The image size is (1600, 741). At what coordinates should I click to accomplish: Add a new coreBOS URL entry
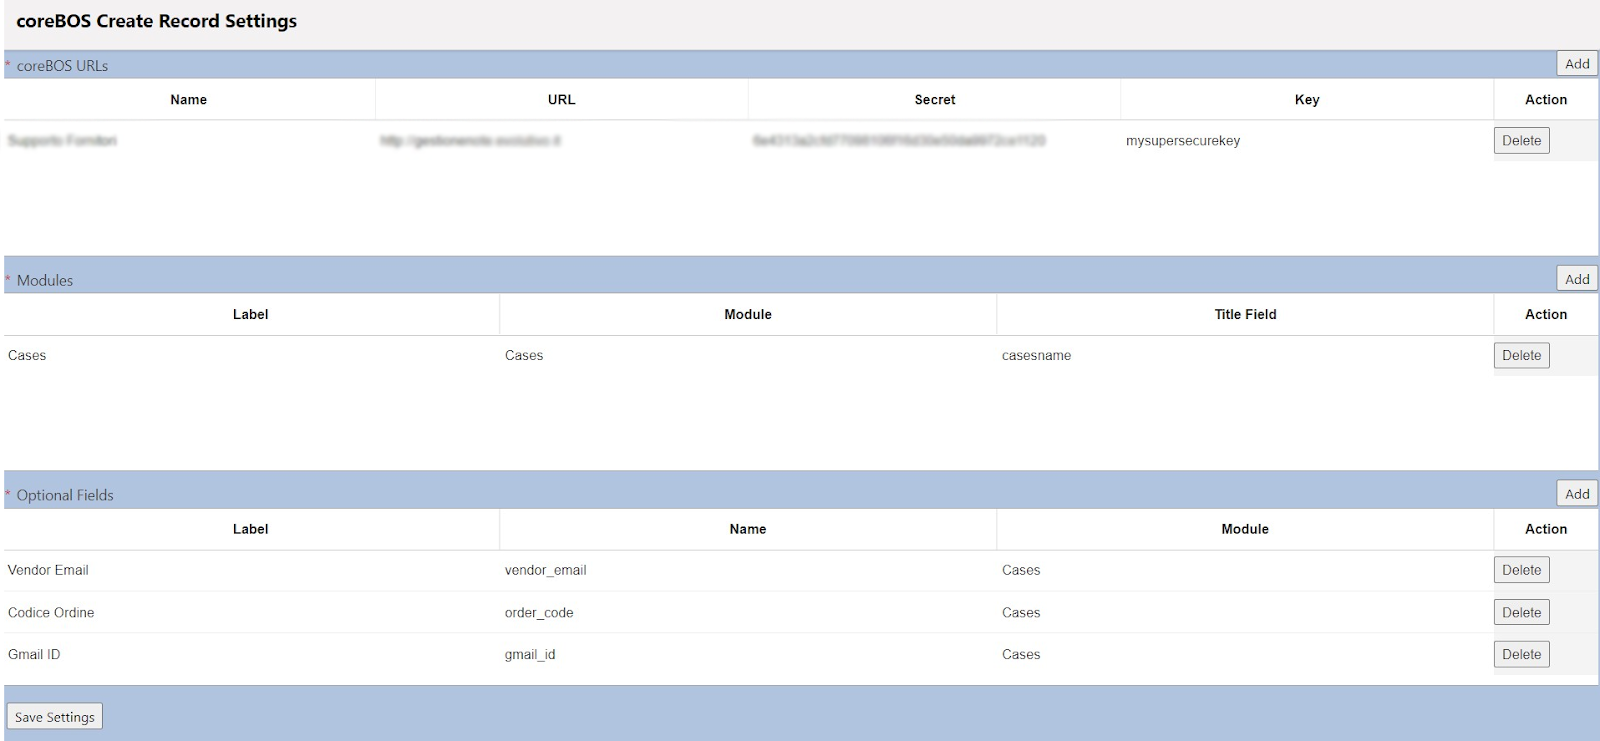(x=1577, y=64)
